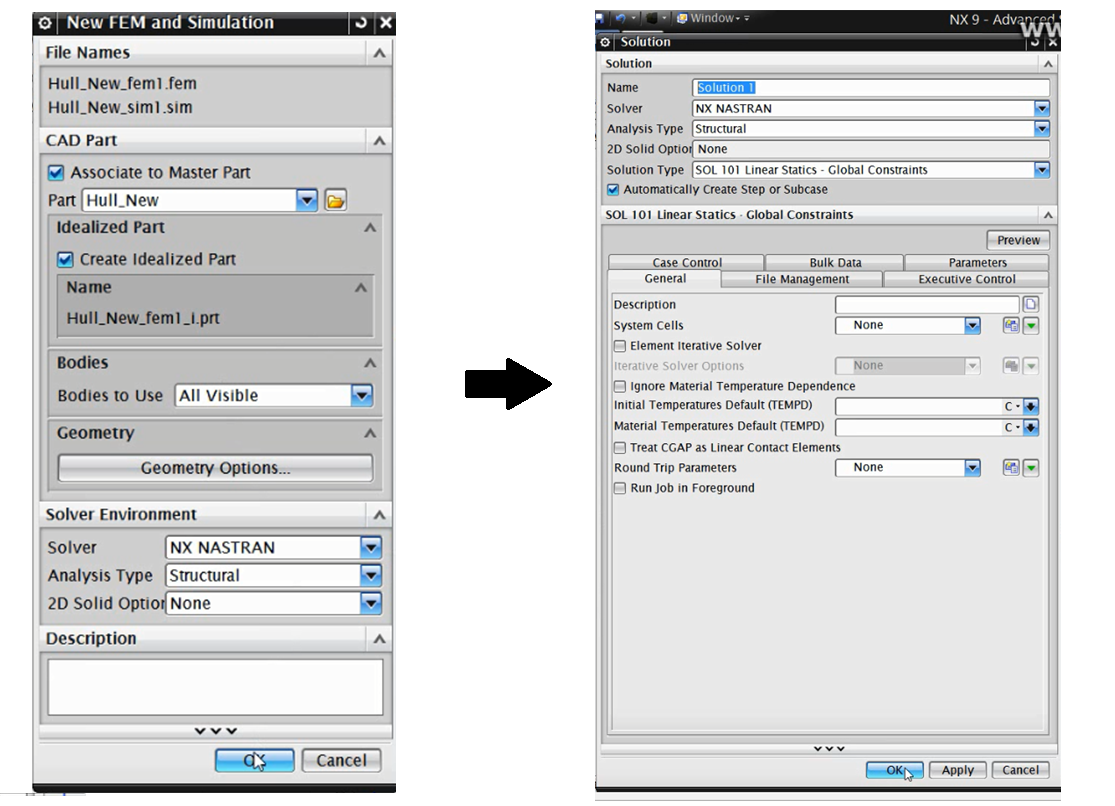Open the File Management tab
Viewport: 1115px width, 806px height.
click(802, 280)
